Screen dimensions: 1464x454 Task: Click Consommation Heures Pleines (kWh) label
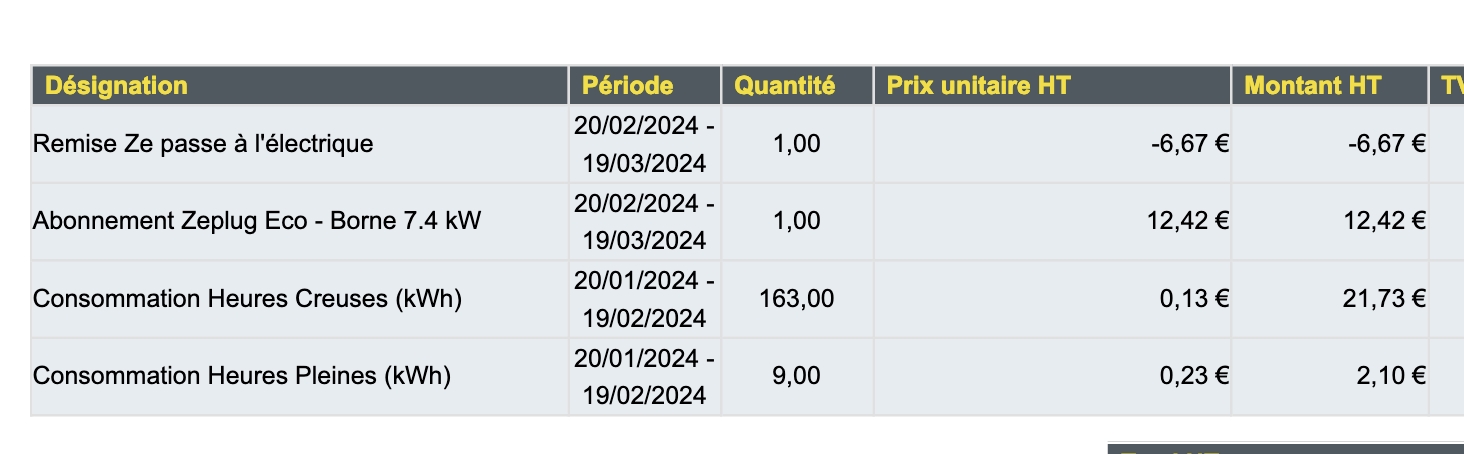[x=242, y=376]
